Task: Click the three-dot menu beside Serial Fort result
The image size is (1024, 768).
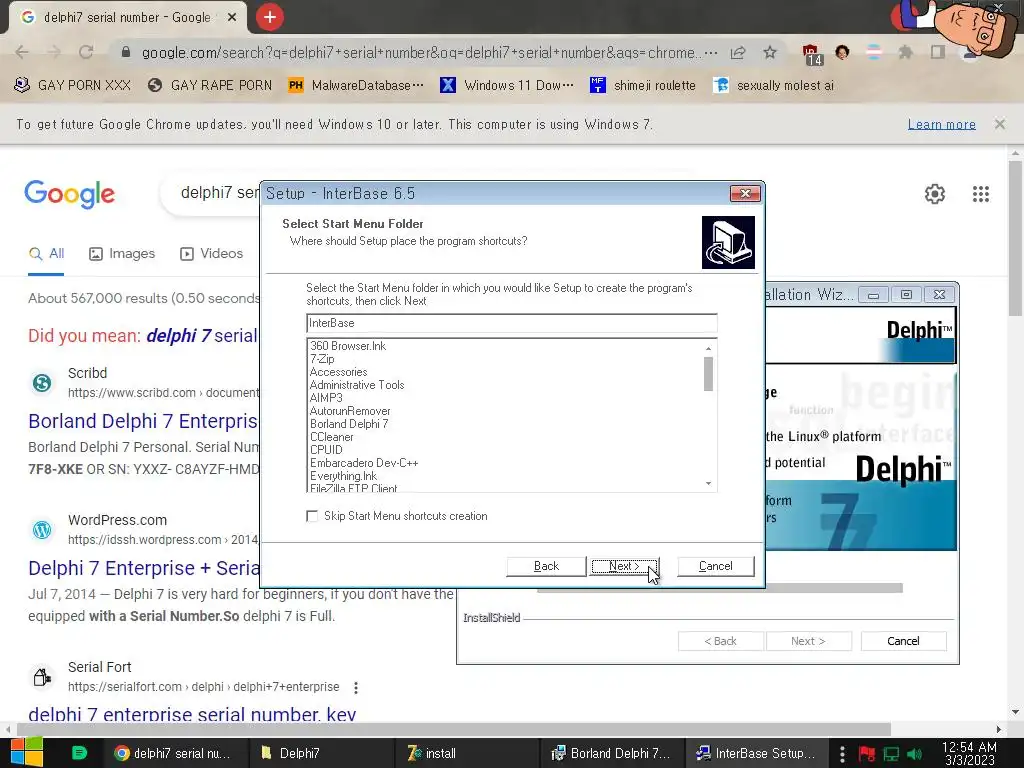Action: coord(355,688)
